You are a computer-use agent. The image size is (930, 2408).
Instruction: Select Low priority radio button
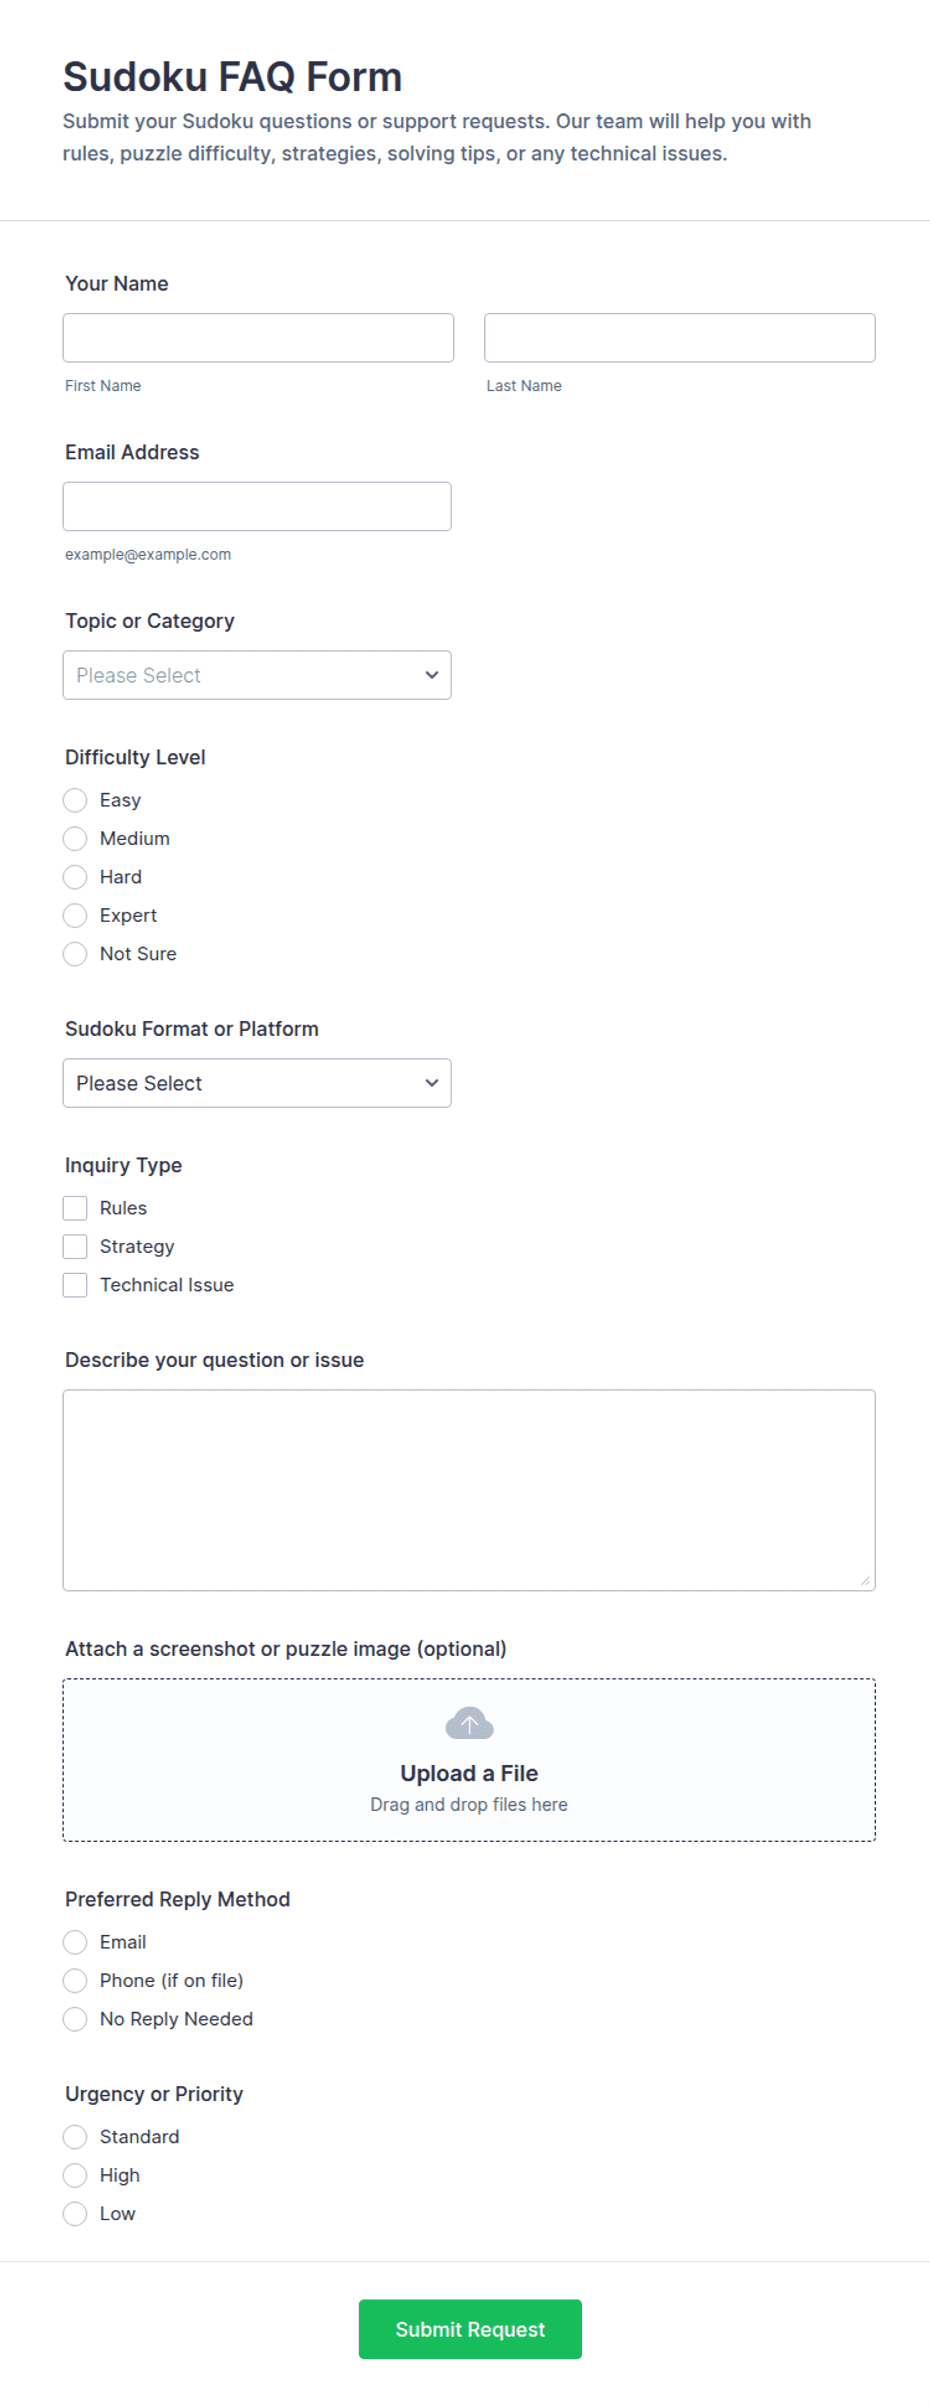point(75,2214)
